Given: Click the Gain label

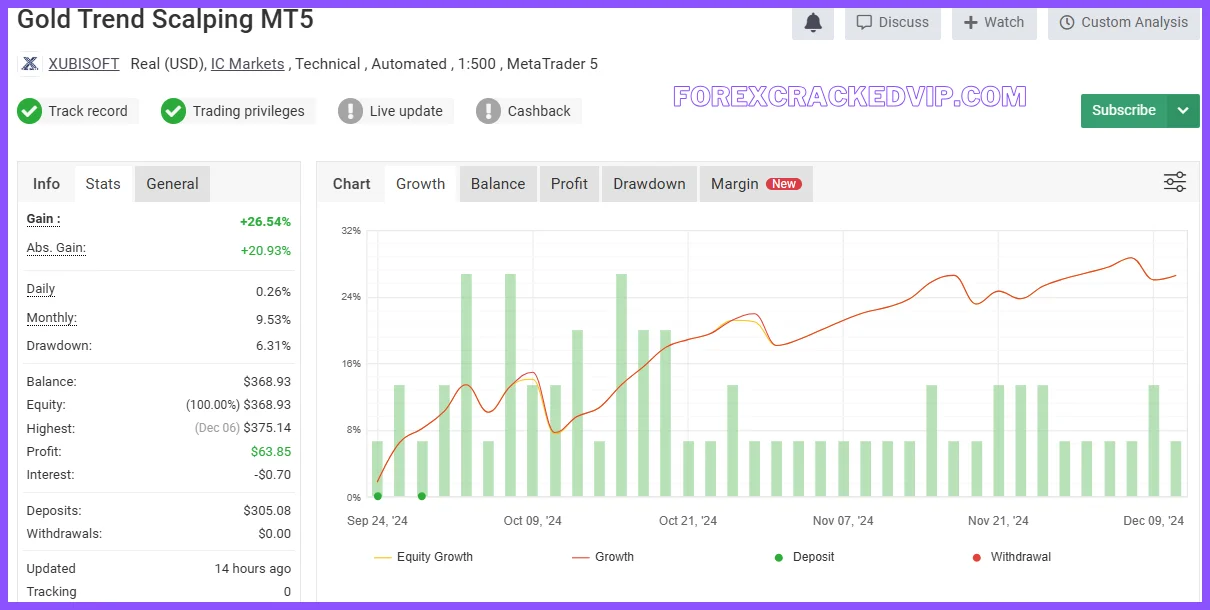Looking at the screenshot, I should pos(43,219).
